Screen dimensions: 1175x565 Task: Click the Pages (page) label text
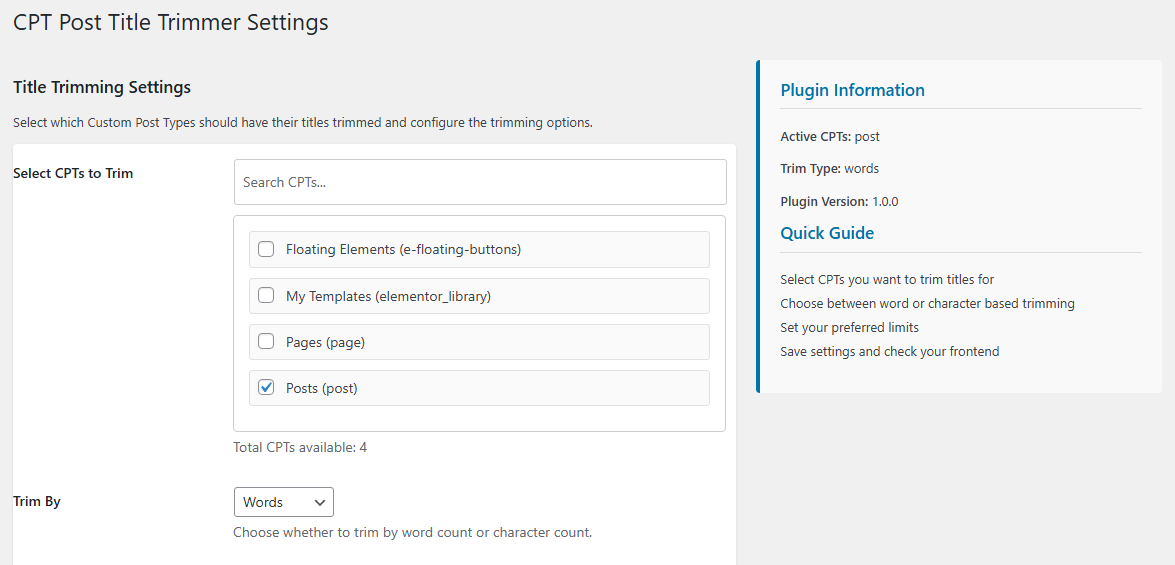(325, 342)
